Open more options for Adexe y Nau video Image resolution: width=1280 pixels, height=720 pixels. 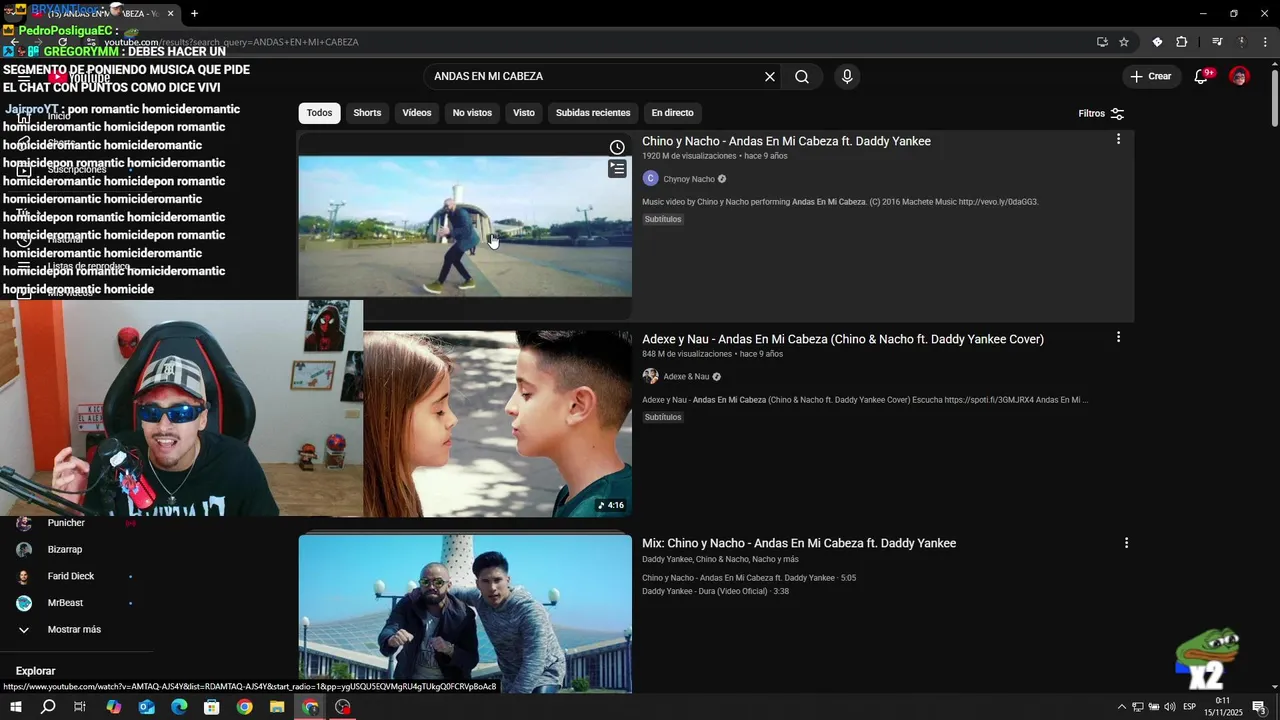point(1118,338)
